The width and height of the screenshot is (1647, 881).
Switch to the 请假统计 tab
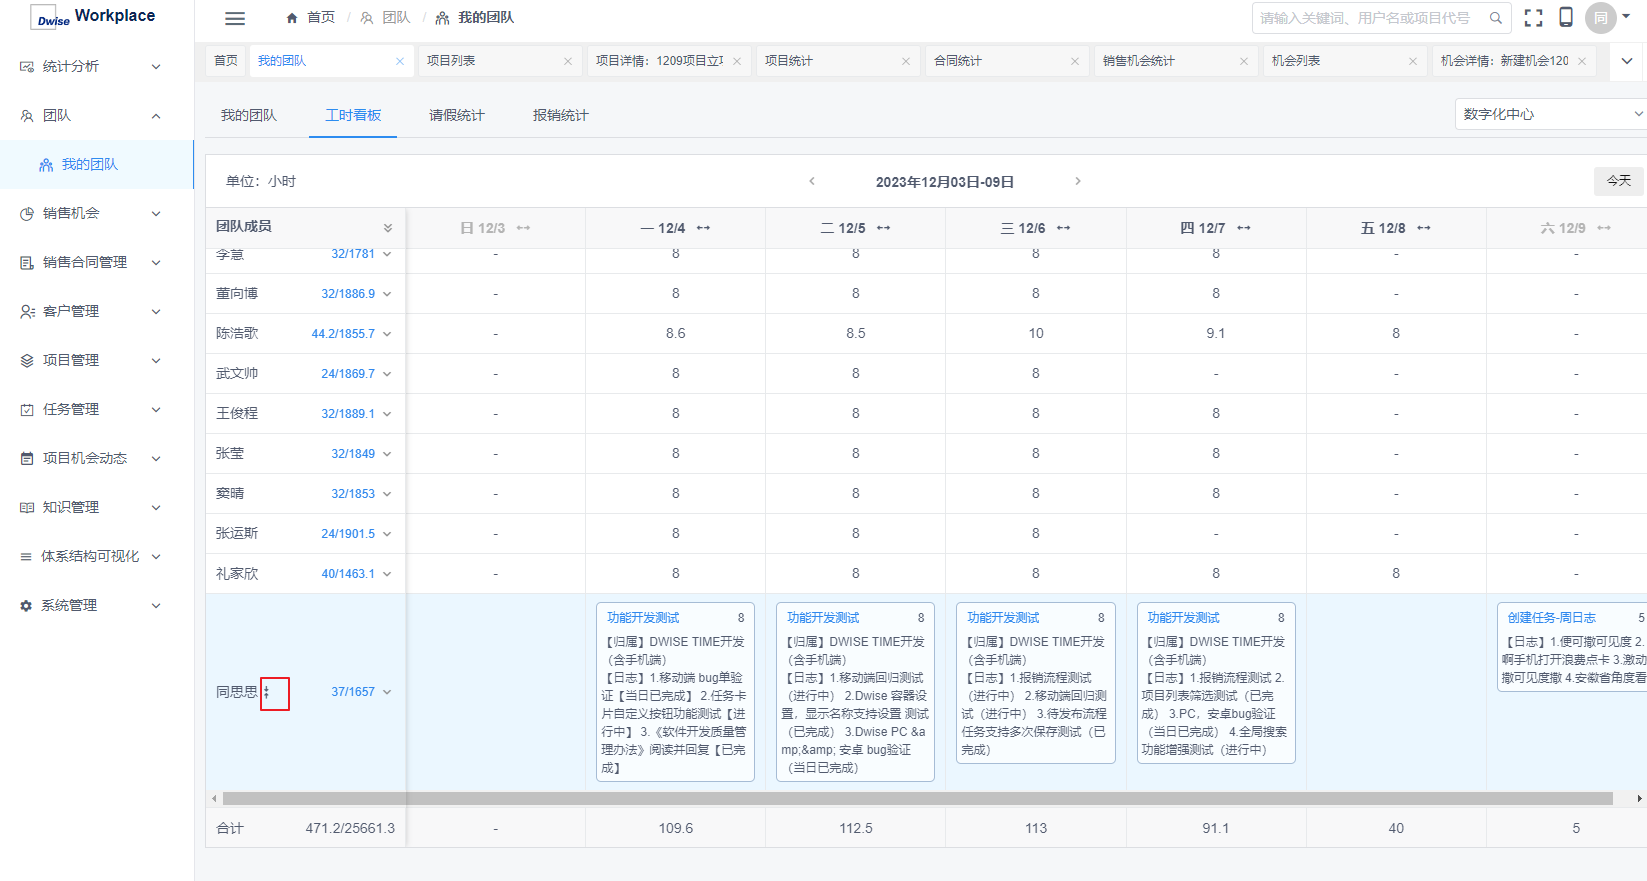[456, 115]
